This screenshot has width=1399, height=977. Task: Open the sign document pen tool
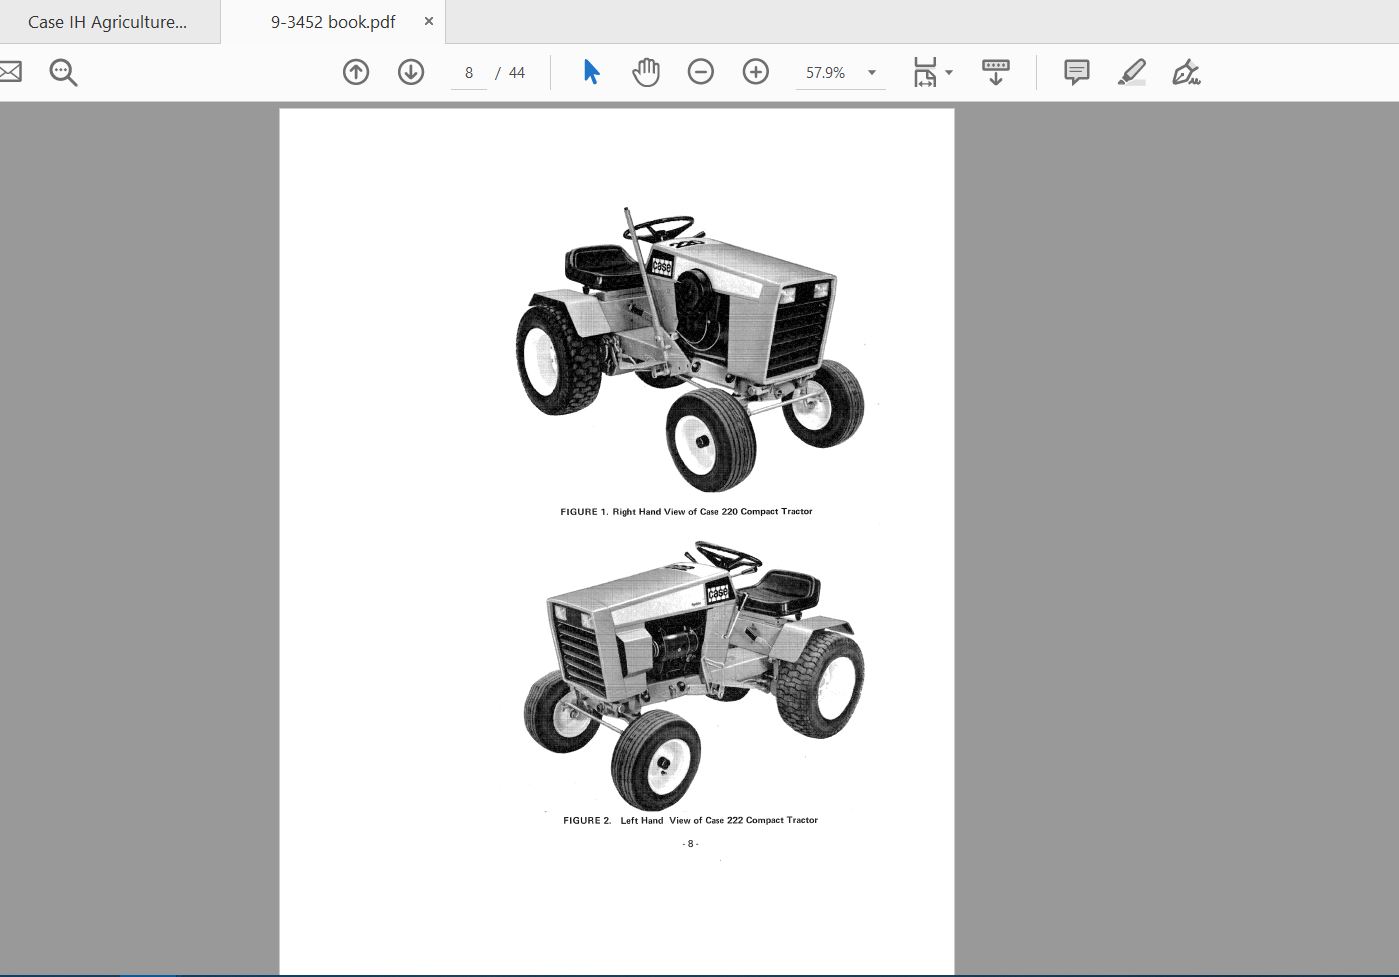click(x=1186, y=72)
